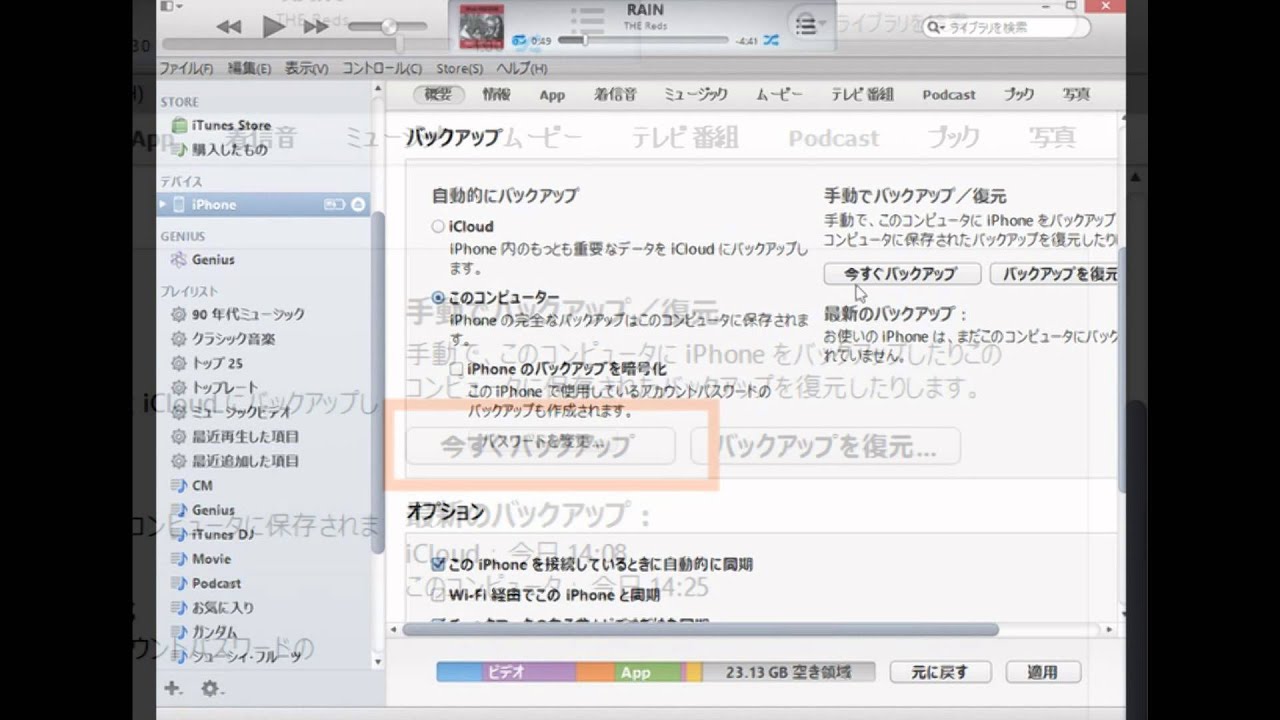The image size is (1280, 720).
Task: Click the repeat icon left of 0:49
Action: tap(519, 41)
